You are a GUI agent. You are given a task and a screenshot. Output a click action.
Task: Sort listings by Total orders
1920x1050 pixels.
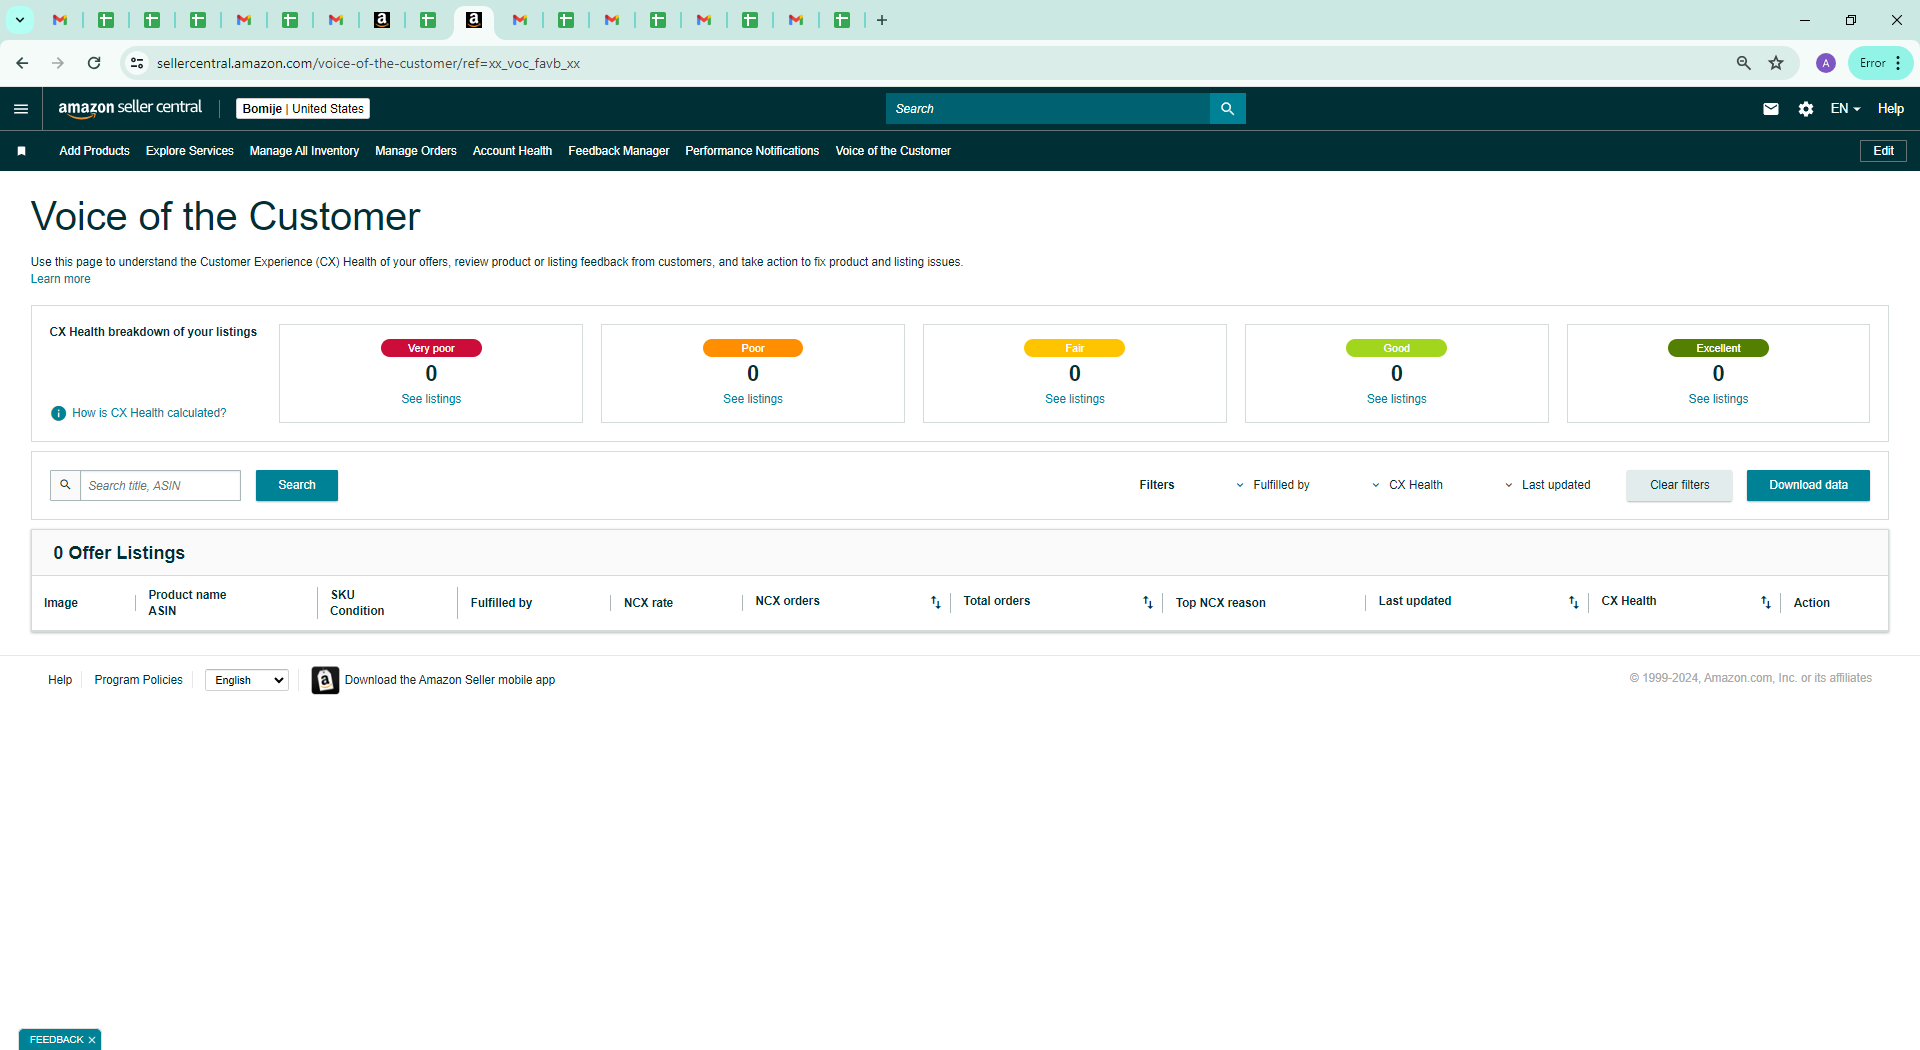coord(1147,602)
